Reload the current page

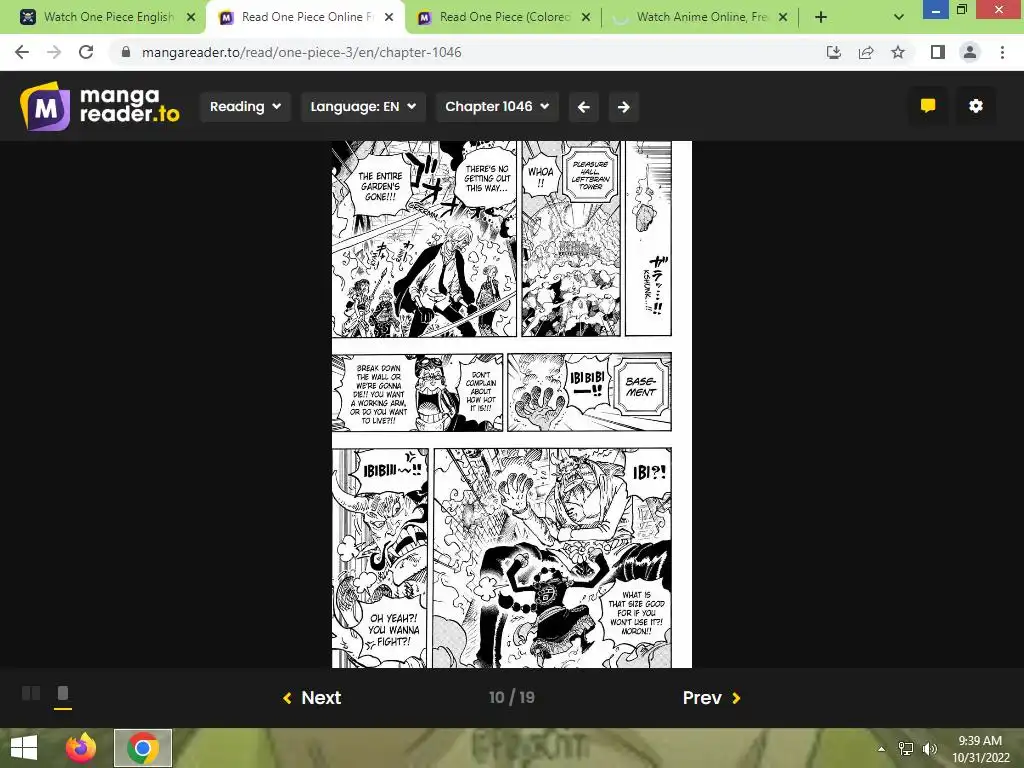point(86,52)
